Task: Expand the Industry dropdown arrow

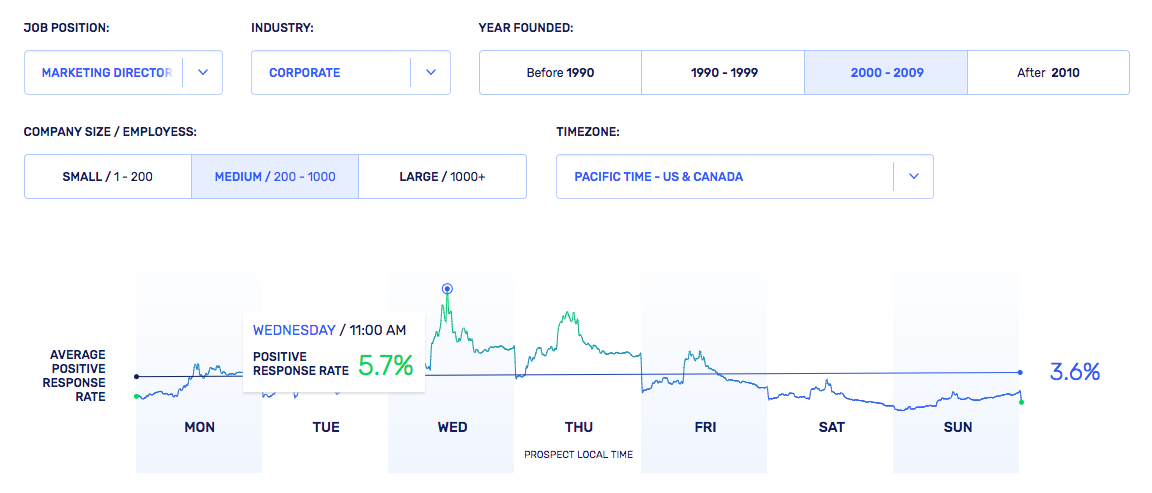Action: pyautogui.click(x=431, y=73)
